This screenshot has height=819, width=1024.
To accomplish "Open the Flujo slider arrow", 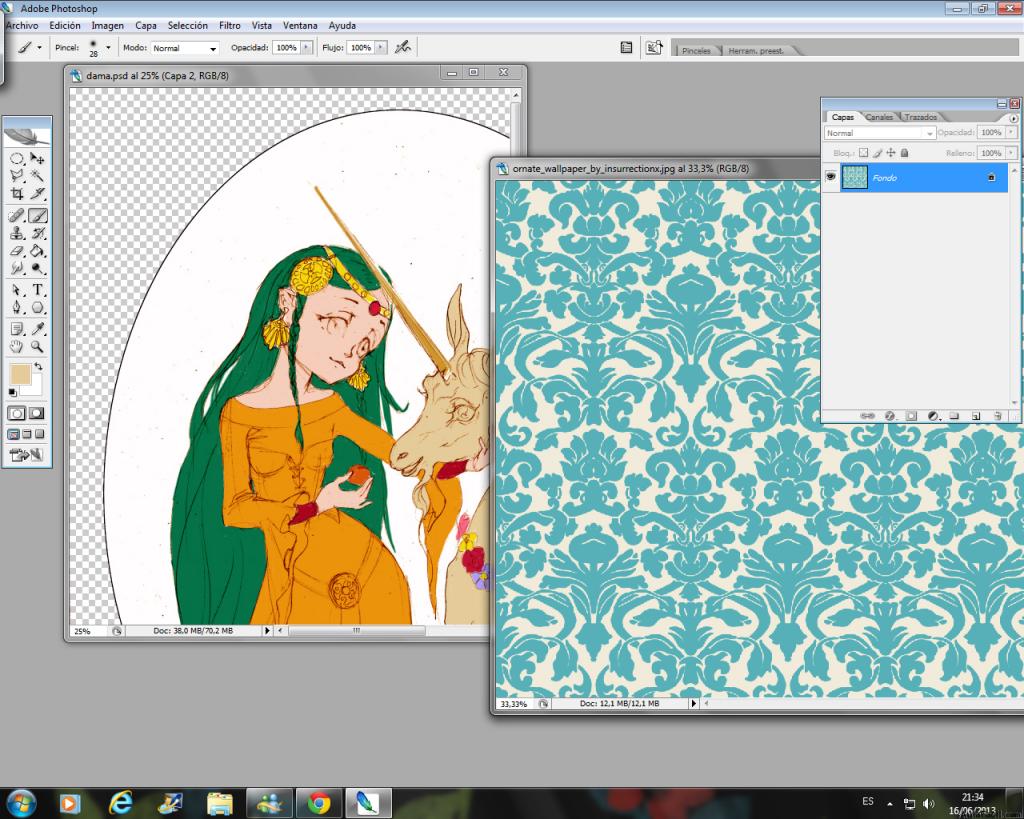I will (381, 48).
